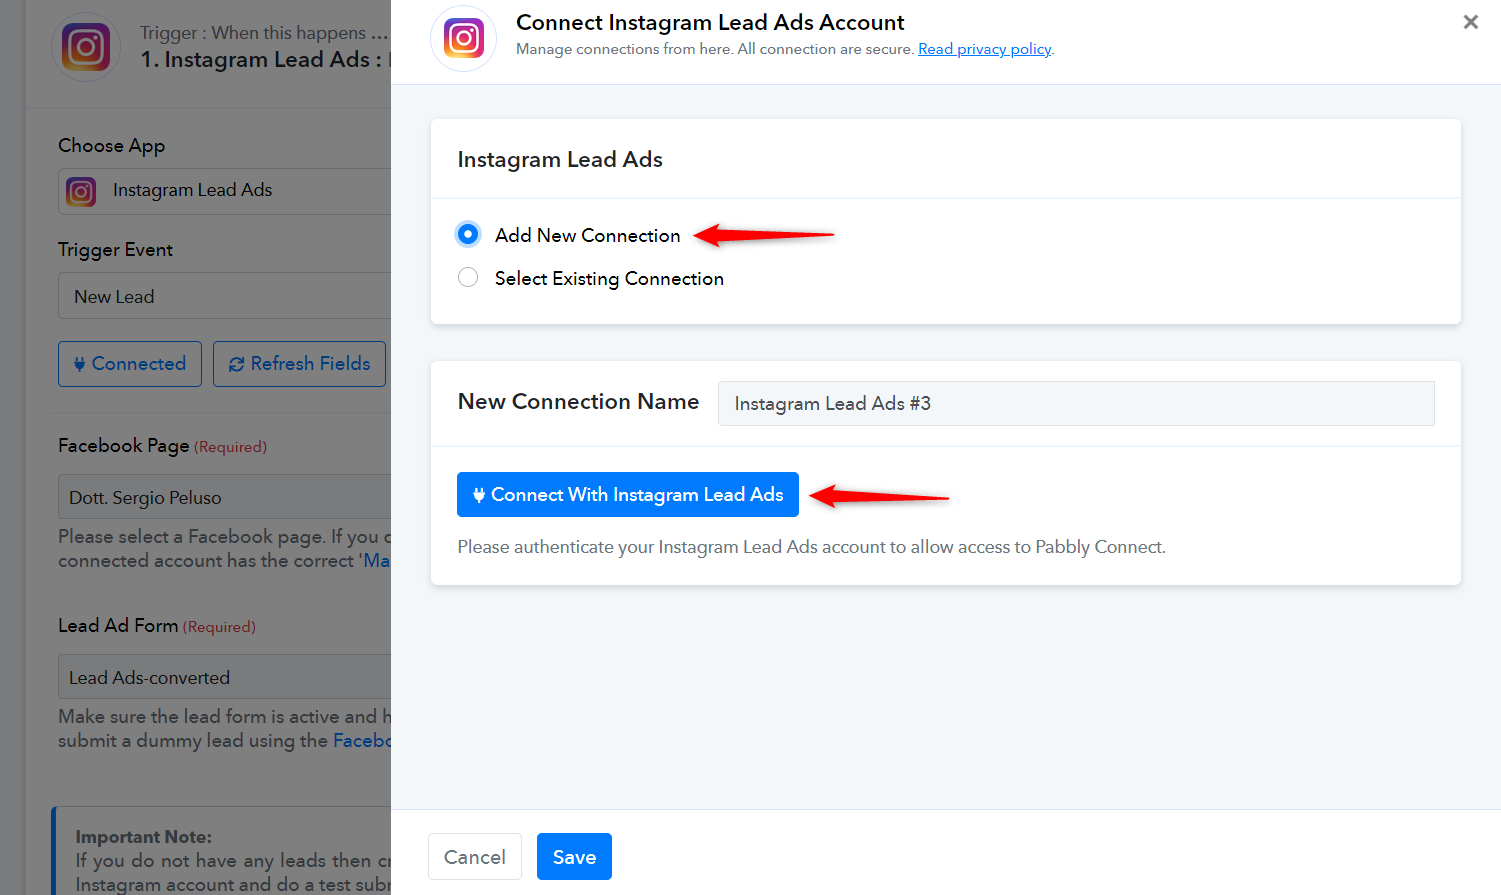Click the Refresh Fields button
Screen dimensions: 1501x895
[299, 364]
